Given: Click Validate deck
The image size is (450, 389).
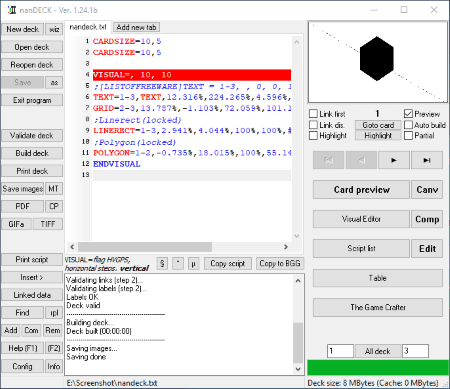Looking at the screenshot, I should point(32,135).
